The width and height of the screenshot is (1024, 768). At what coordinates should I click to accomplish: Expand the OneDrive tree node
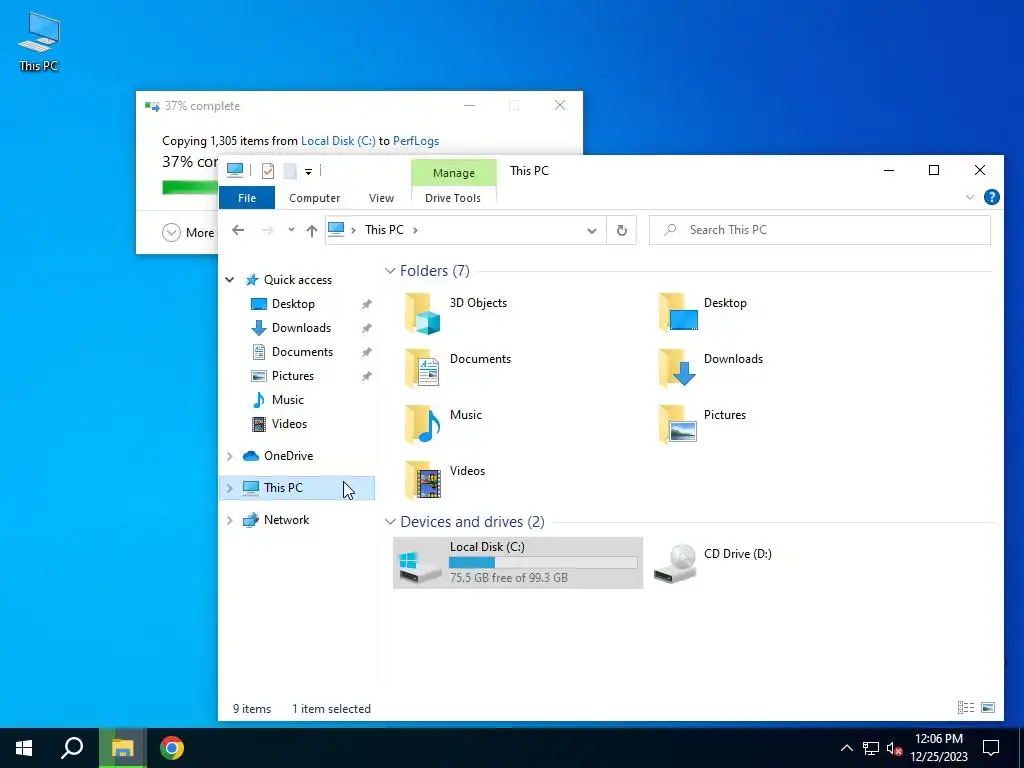[230, 456]
